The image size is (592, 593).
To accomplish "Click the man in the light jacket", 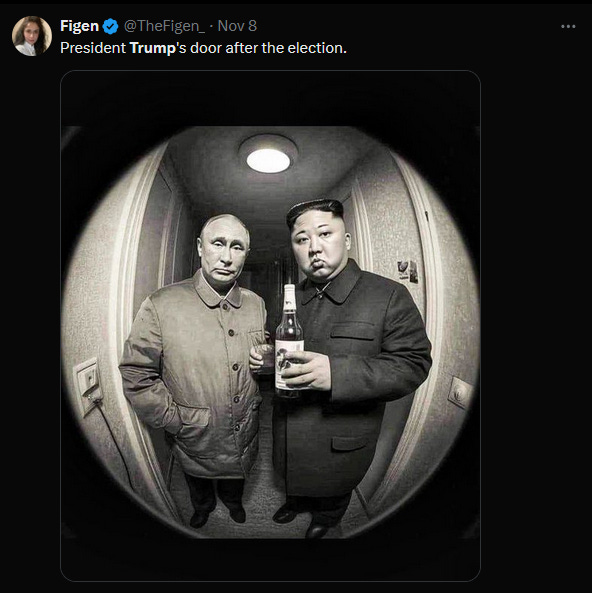I will pyautogui.click(x=197, y=369).
